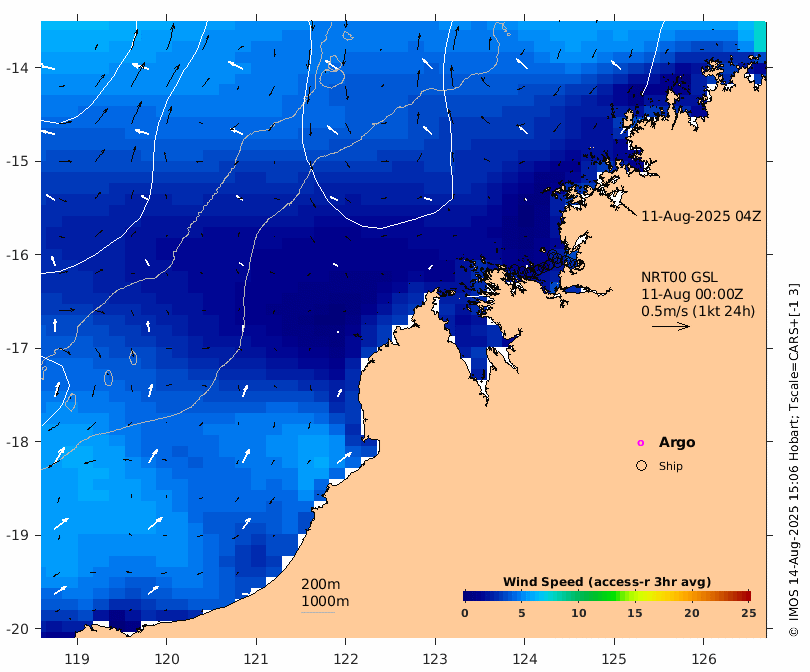Click the Ship legend circle marker
810x672 pixels.
641,465
